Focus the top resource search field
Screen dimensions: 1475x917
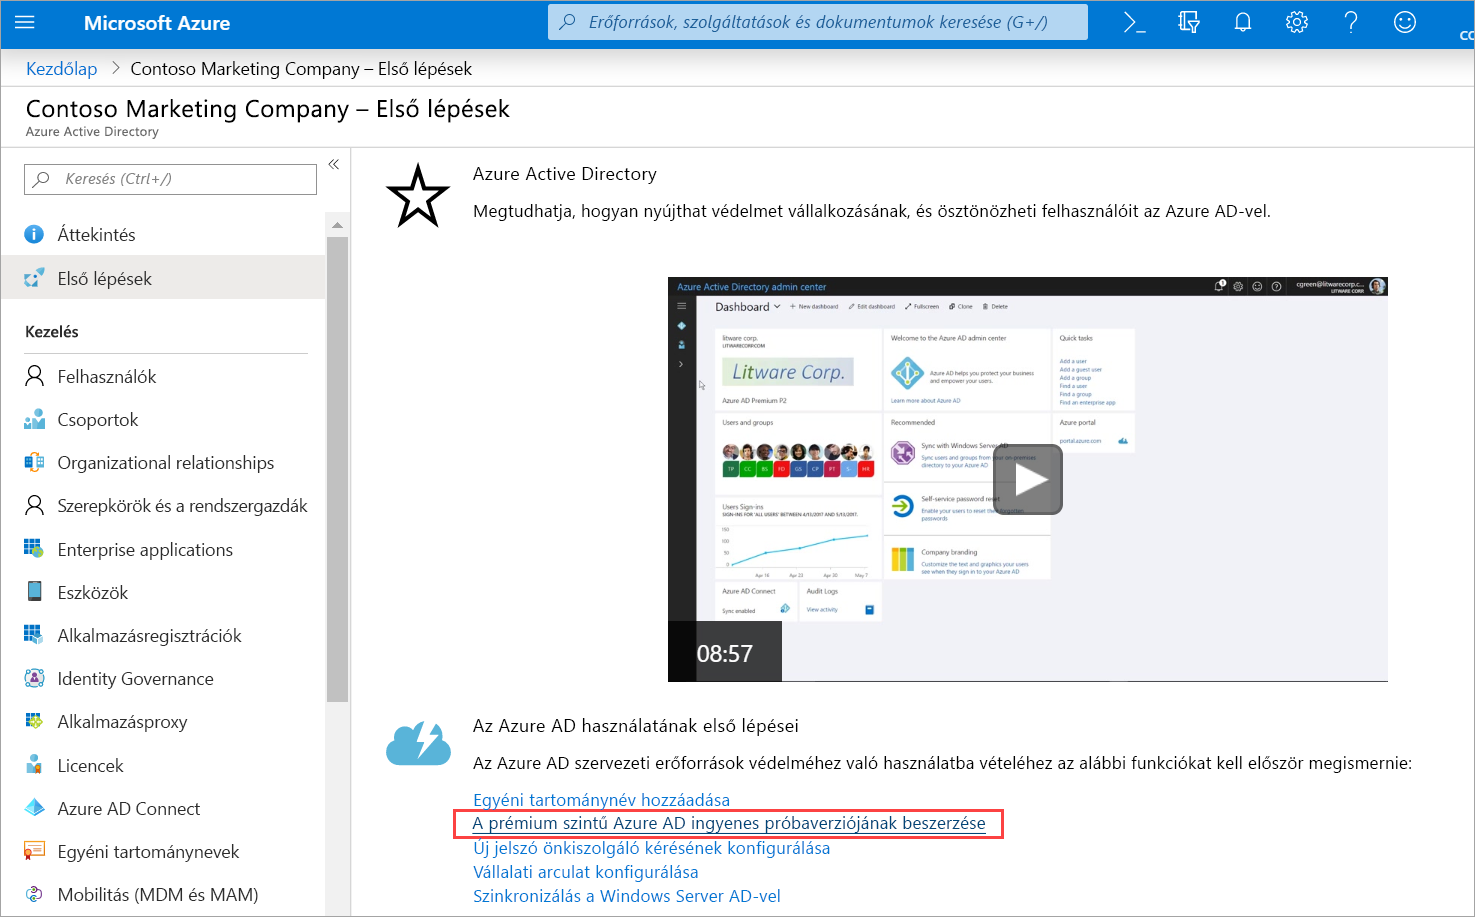pyautogui.click(x=817, y=22)
